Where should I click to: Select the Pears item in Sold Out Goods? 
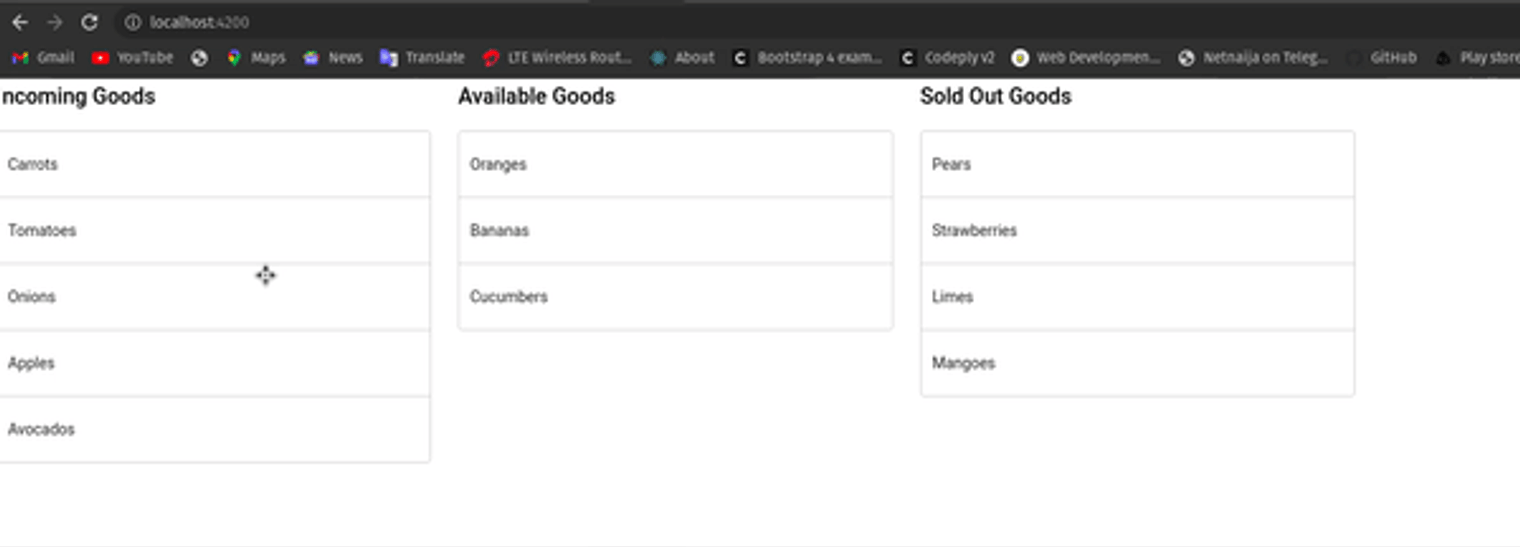[1137, 164]
